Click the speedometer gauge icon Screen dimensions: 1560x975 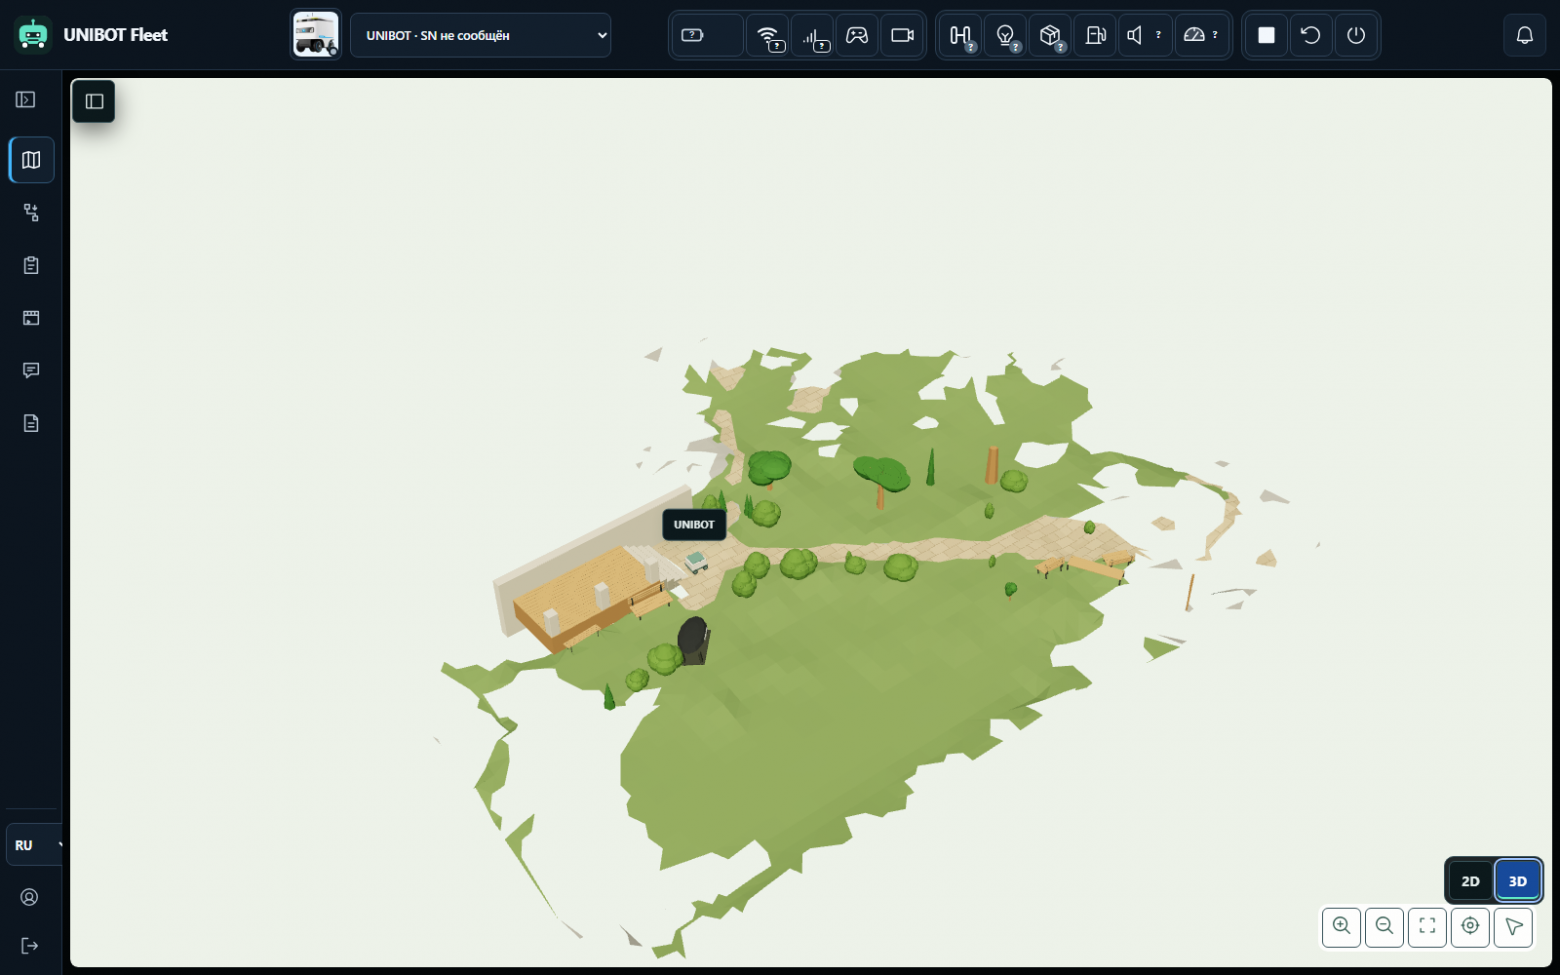(1201, 35)
